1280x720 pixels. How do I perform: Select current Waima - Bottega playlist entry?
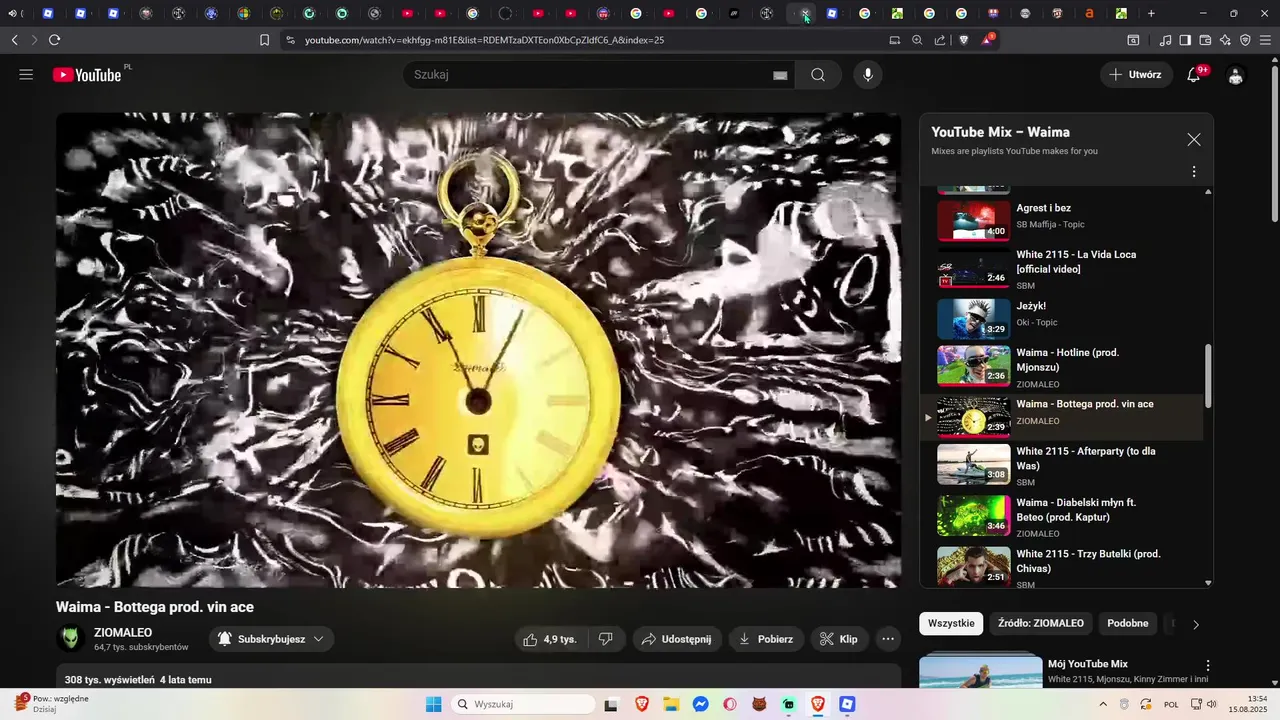[1062, 417]
